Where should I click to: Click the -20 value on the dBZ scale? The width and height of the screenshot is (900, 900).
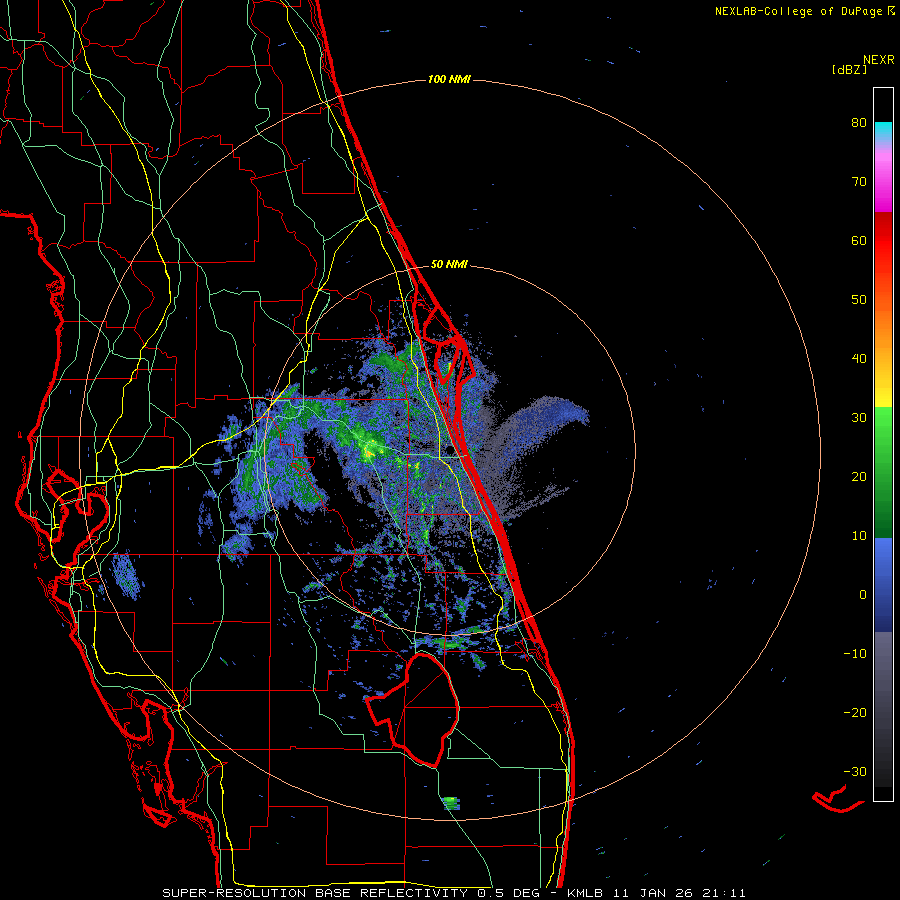pos(855,713)
